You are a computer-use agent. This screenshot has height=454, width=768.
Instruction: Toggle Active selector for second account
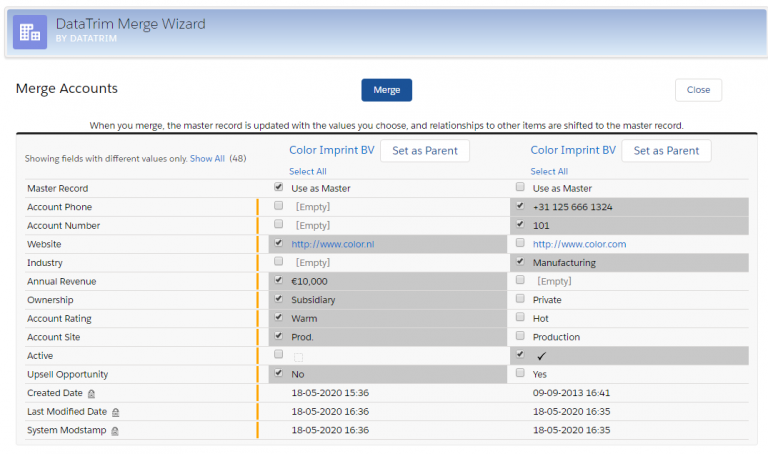tap(520, 354)
